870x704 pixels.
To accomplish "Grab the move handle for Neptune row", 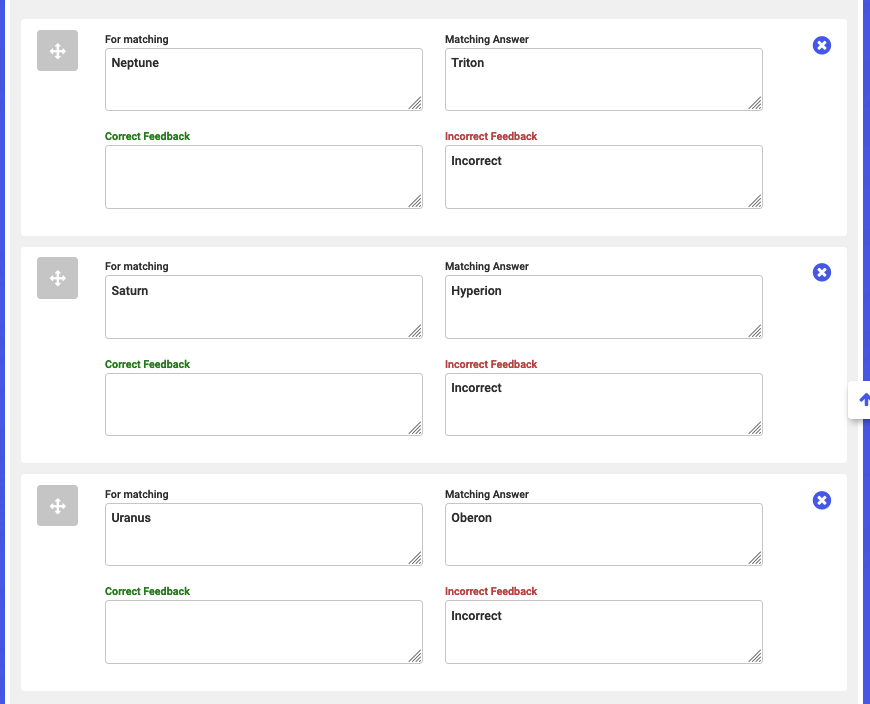I will (58, 50).
